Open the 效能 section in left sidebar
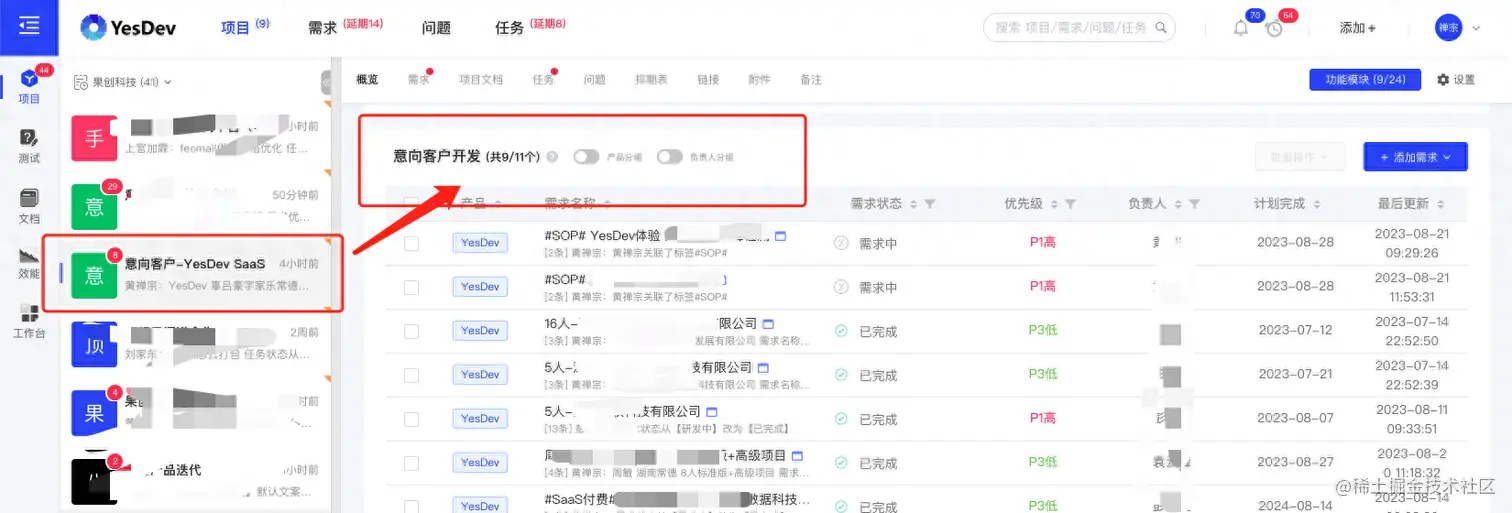This screenshot has width=1512, height=513. (29, 263)
